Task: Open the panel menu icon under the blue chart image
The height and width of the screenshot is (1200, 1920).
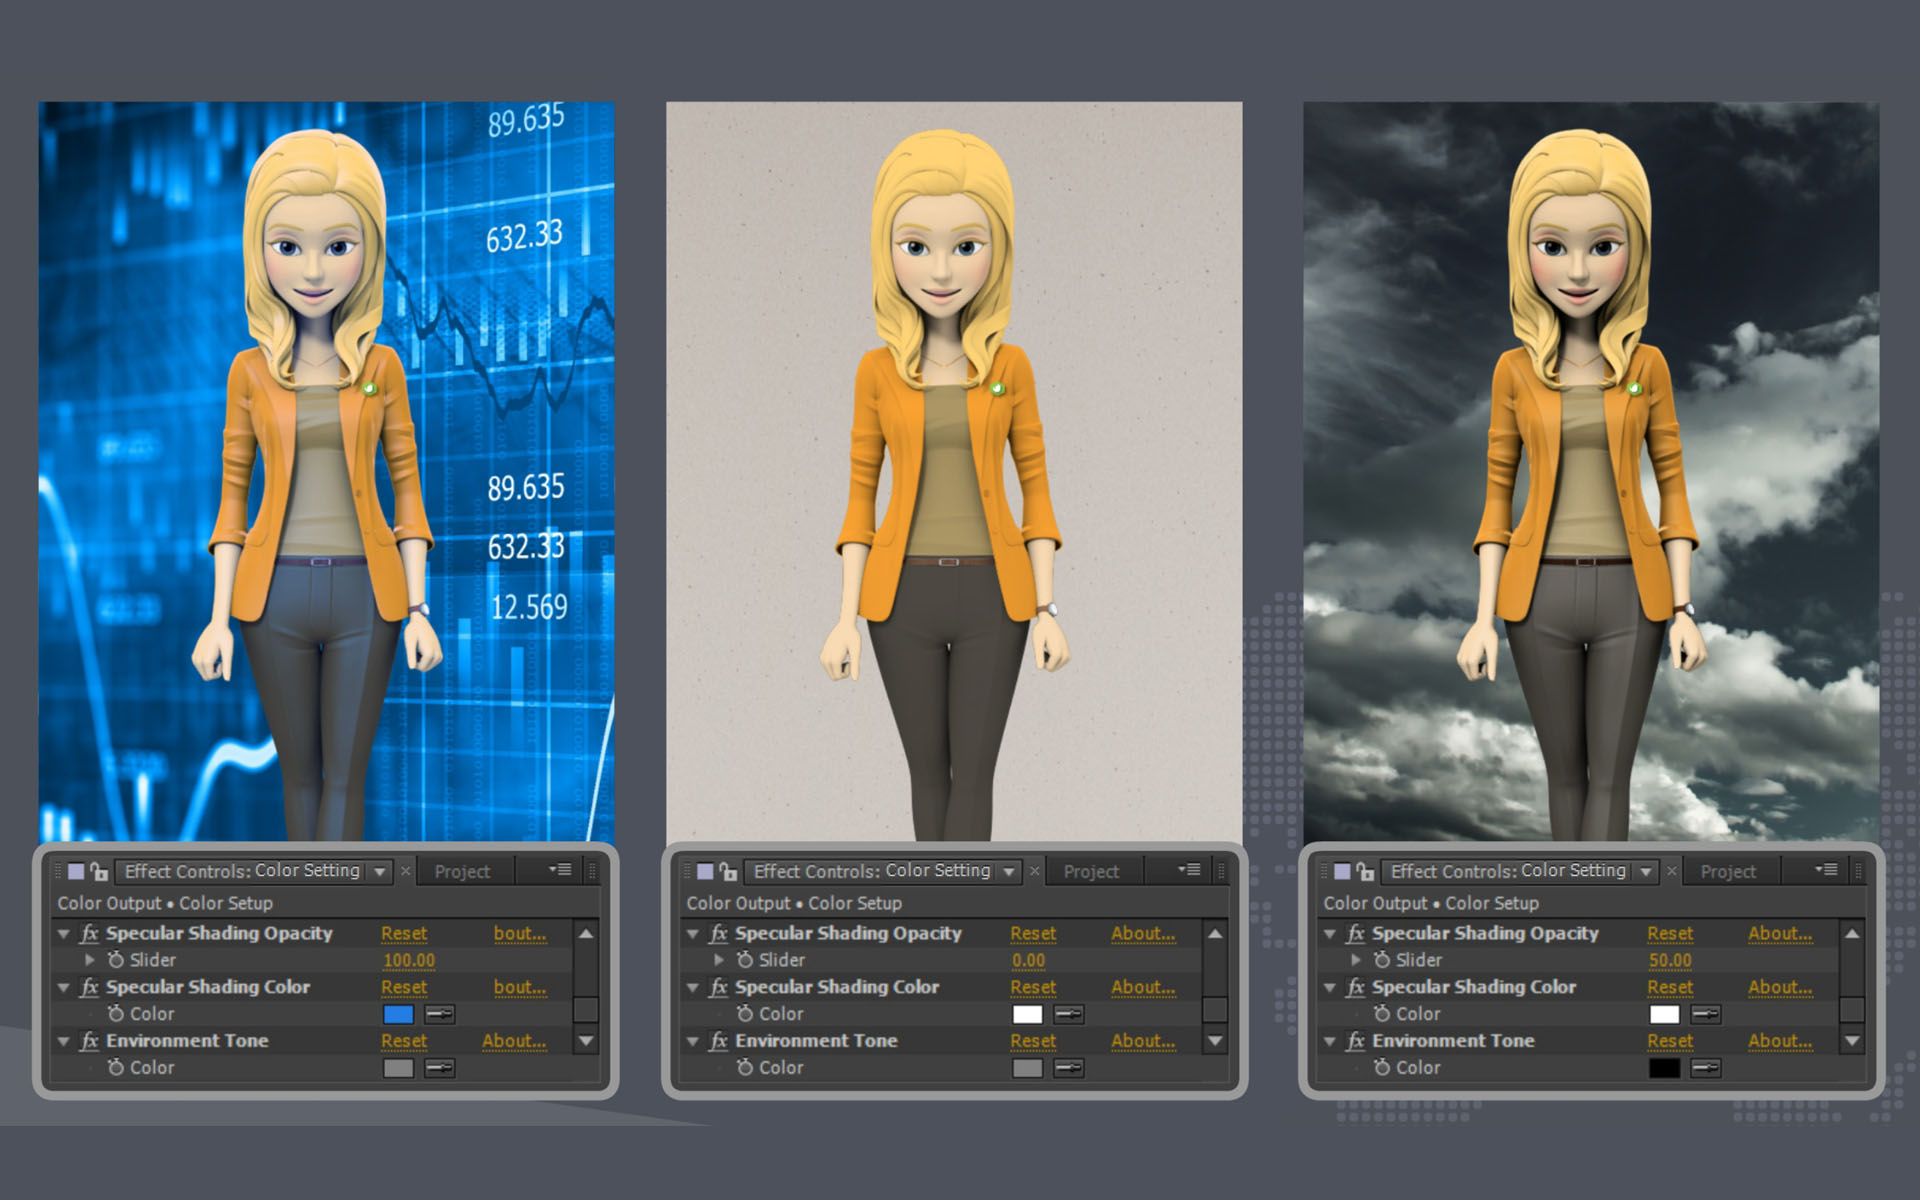Action: tap(560, 870)
